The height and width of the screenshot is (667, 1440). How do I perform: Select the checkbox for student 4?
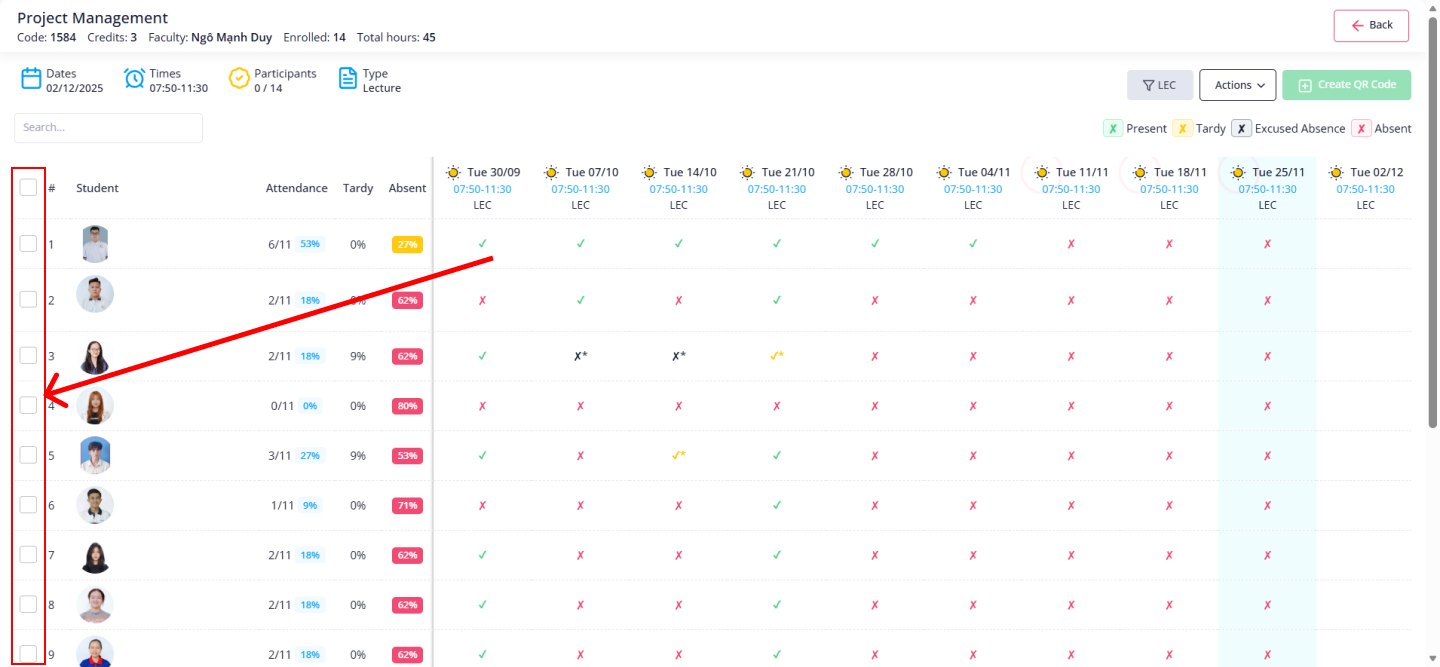pyautogui.click(x=28, y=405)
